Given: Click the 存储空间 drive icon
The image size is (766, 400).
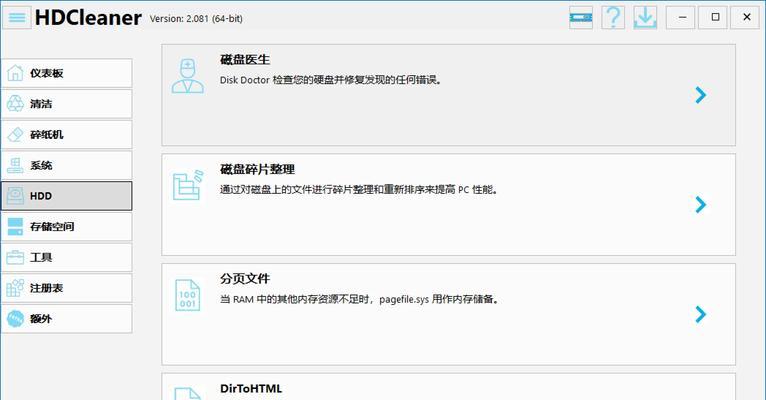Looking at the screenshot, I should tap(15, 227).
